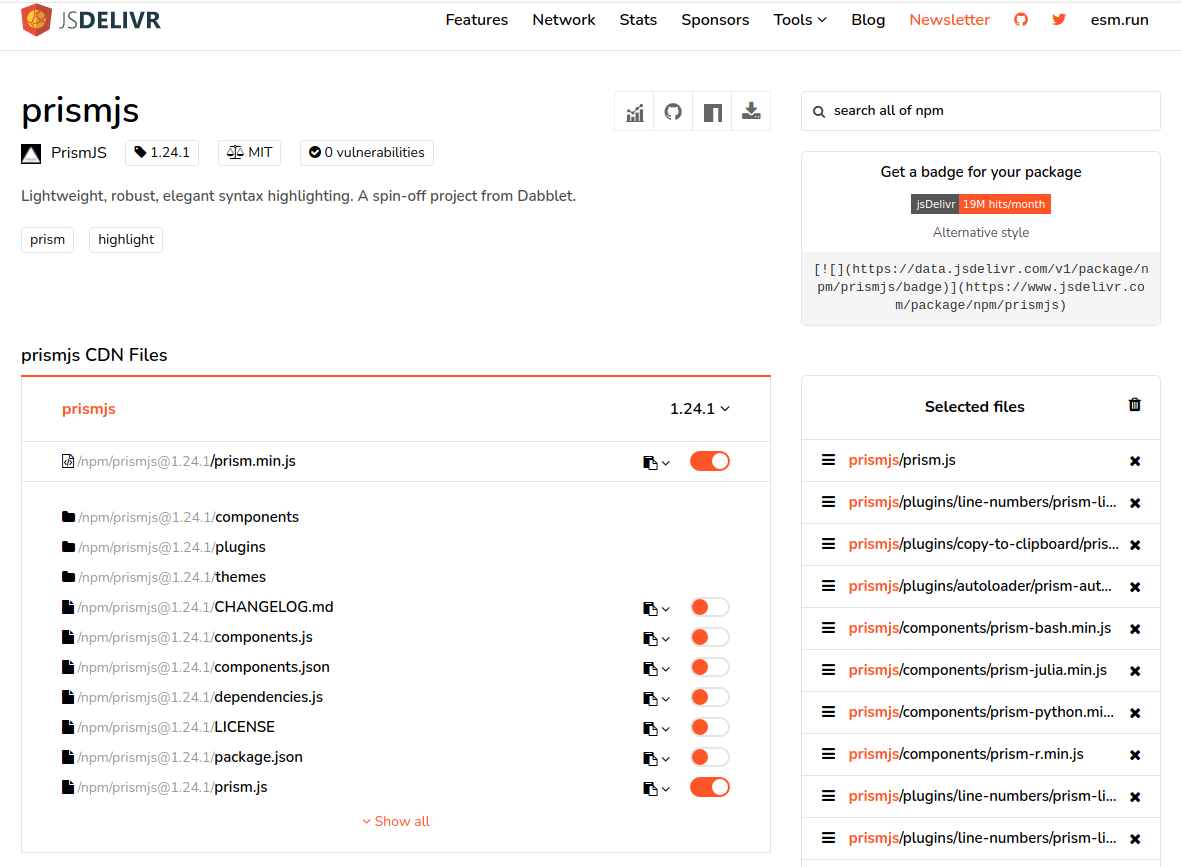Open package statistics chart icon

pyautogui.click(x=635, y=112)
